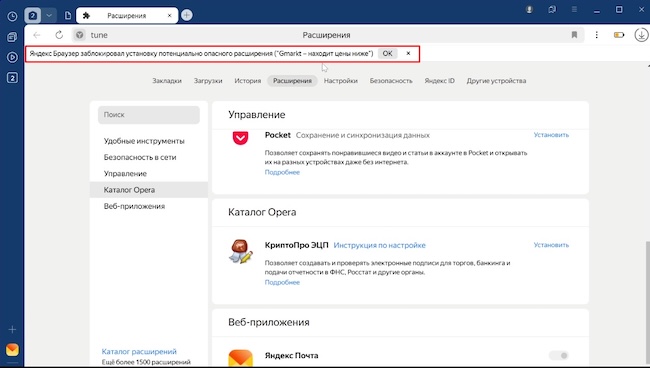
Task: Toggle the Яндекс Почта web app switch
Action: pyautogui.click(x=559, y=356)
